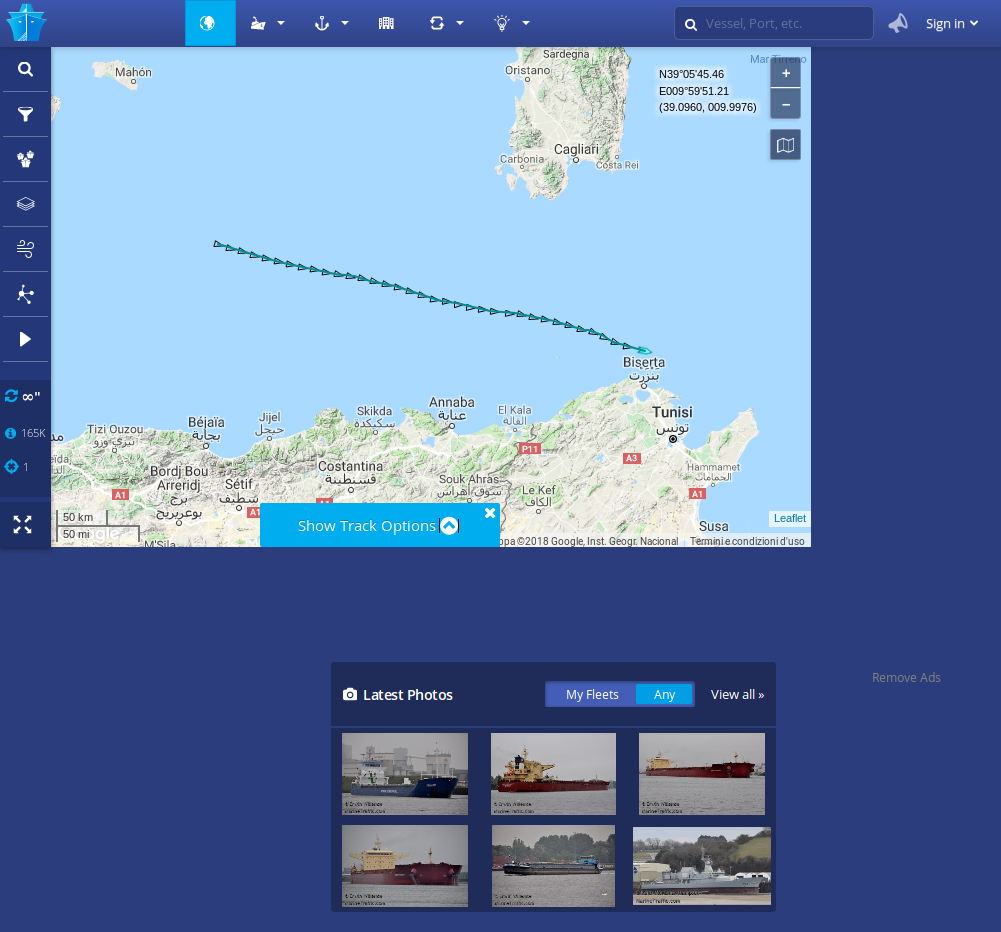Click Show Track Options button
Screen dimensions: 1001x932
click(378, 525)
